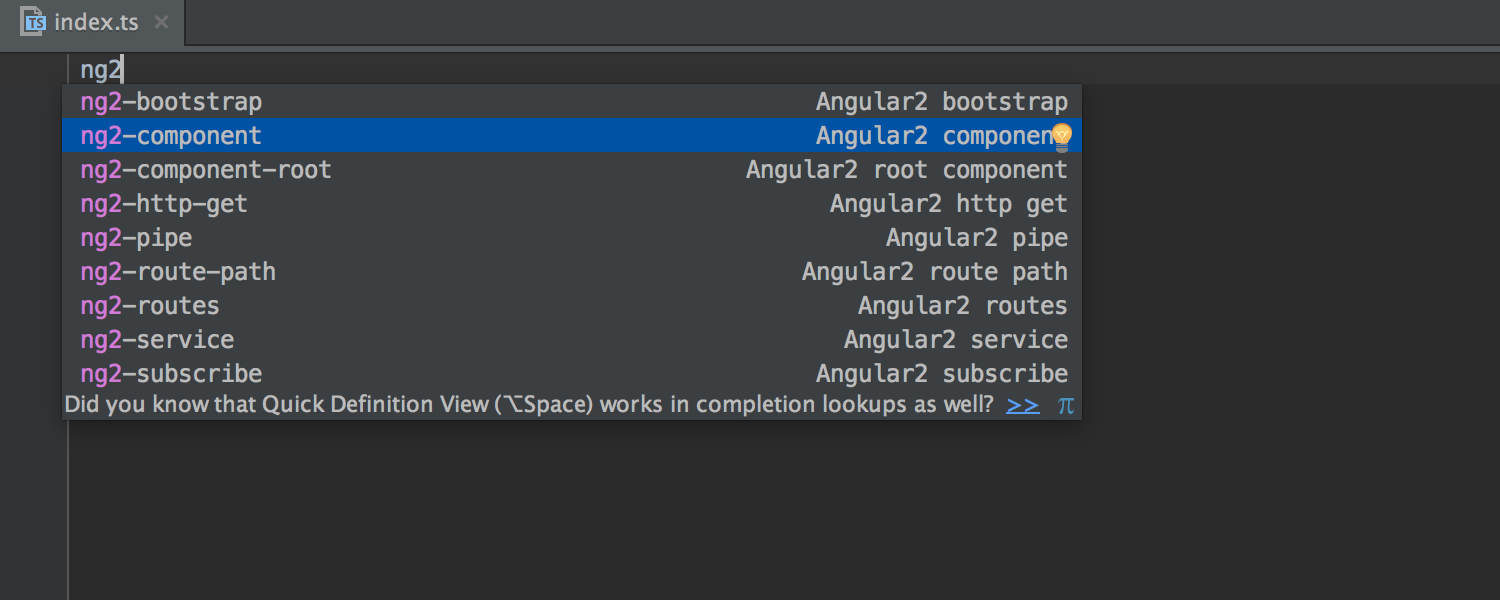Select the ng2-subscribe template
The image size is (1500, 600).
coord(171,374)
